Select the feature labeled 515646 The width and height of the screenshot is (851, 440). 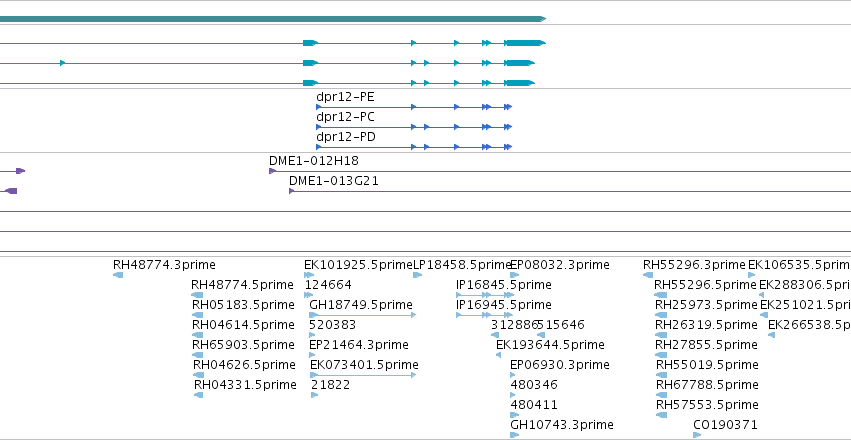(562, 324)
